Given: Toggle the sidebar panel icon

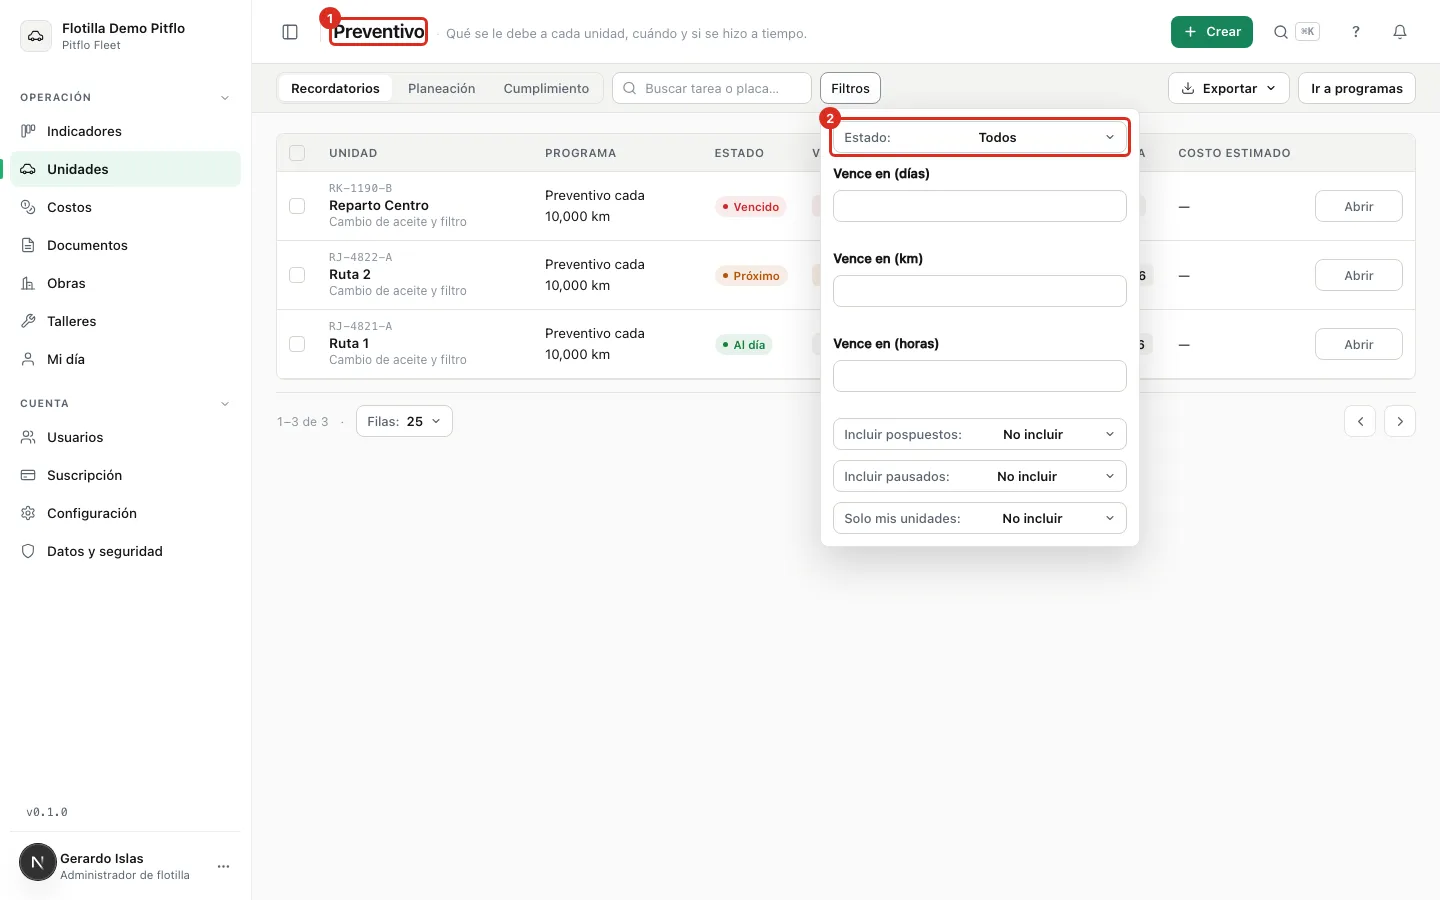Looking at the screenshot, I should point(290,32).
